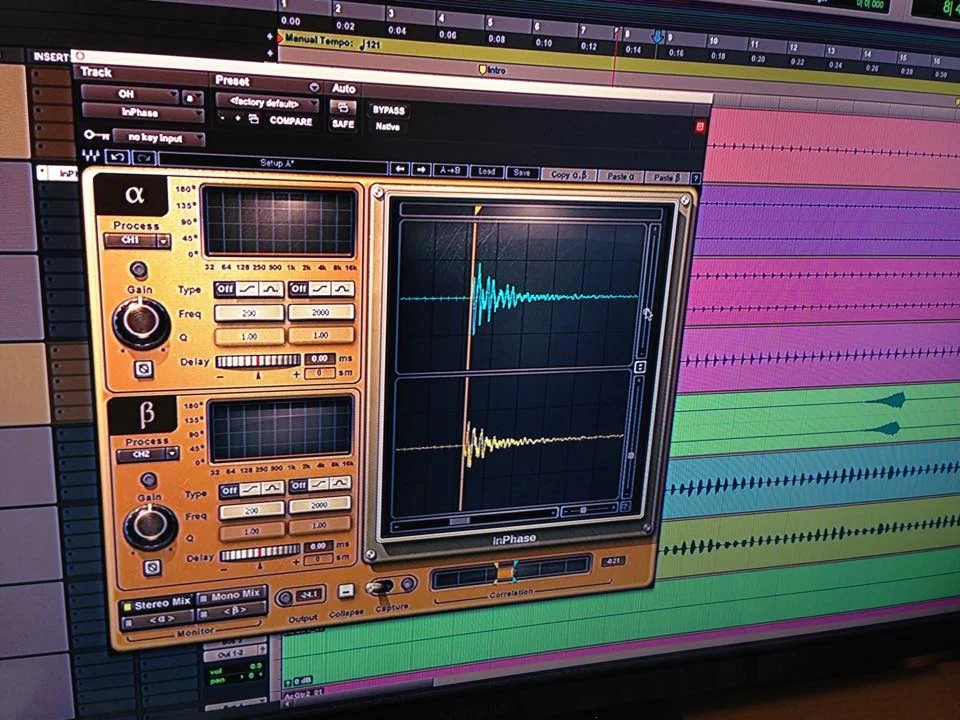Open the Waves help question mark
The height and width of the screenshot is (720, 960).
[x=696, y=179]
